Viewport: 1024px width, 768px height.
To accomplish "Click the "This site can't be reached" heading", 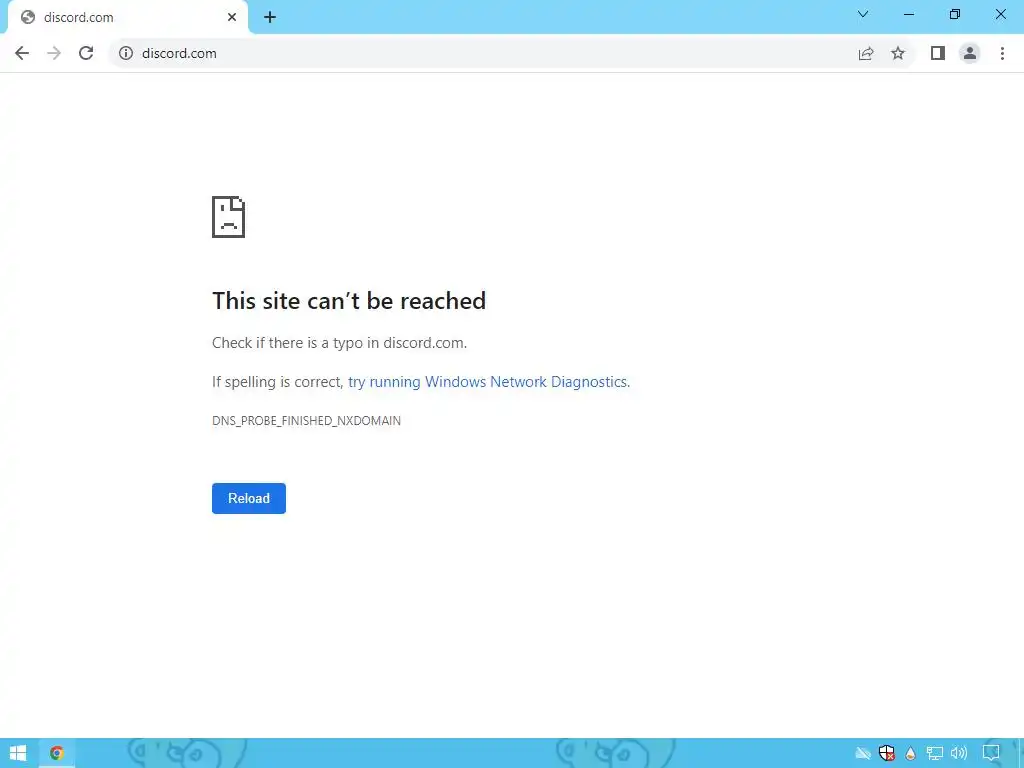I will coord(349,301).
